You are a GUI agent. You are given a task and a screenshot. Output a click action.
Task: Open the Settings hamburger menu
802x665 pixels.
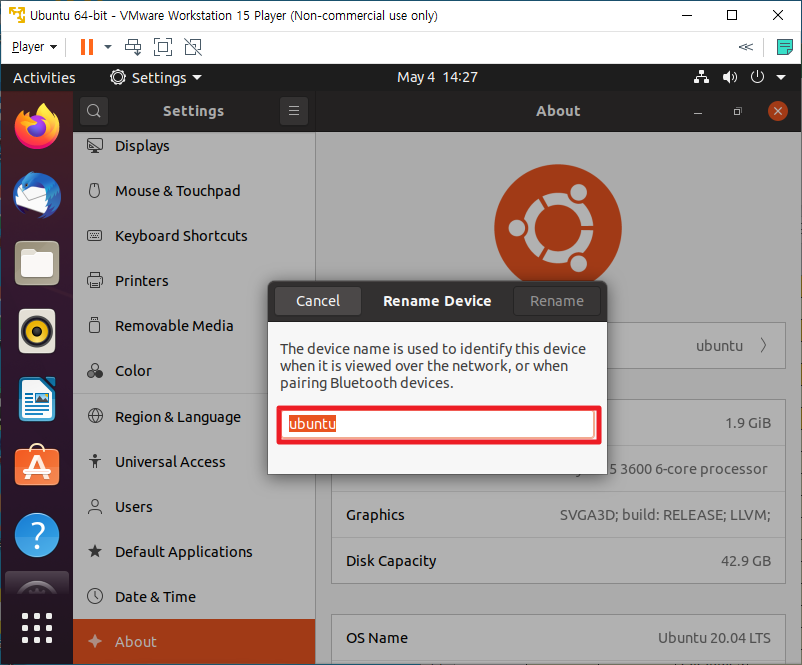(294, 111)
